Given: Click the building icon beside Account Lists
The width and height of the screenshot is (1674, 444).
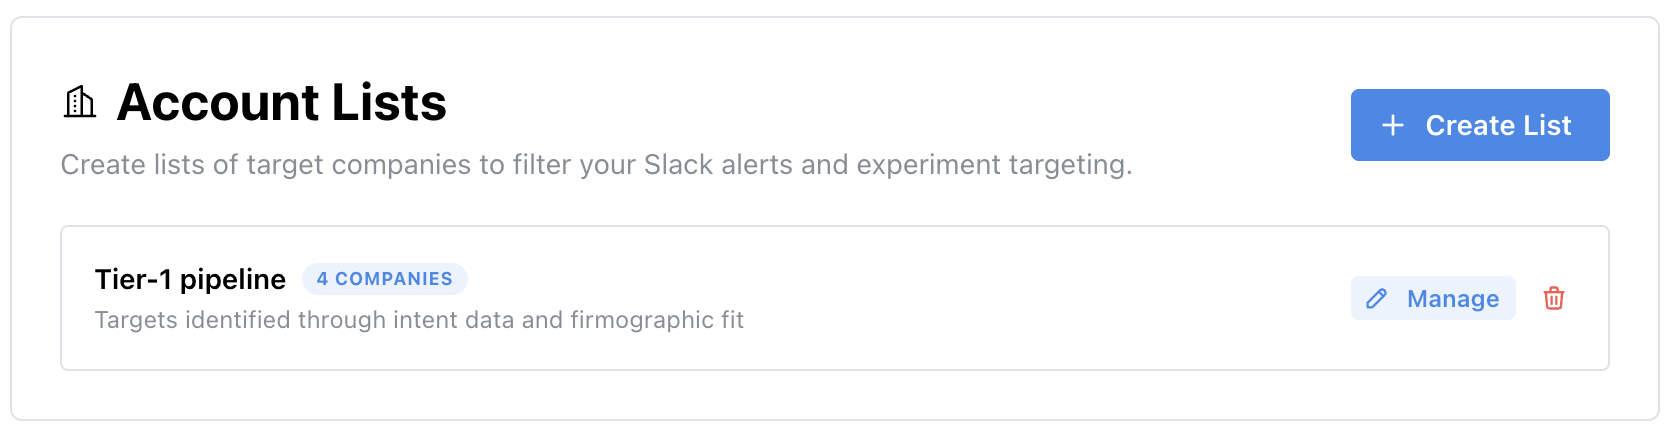Looking at the screenshot, I should coord(80,102).
